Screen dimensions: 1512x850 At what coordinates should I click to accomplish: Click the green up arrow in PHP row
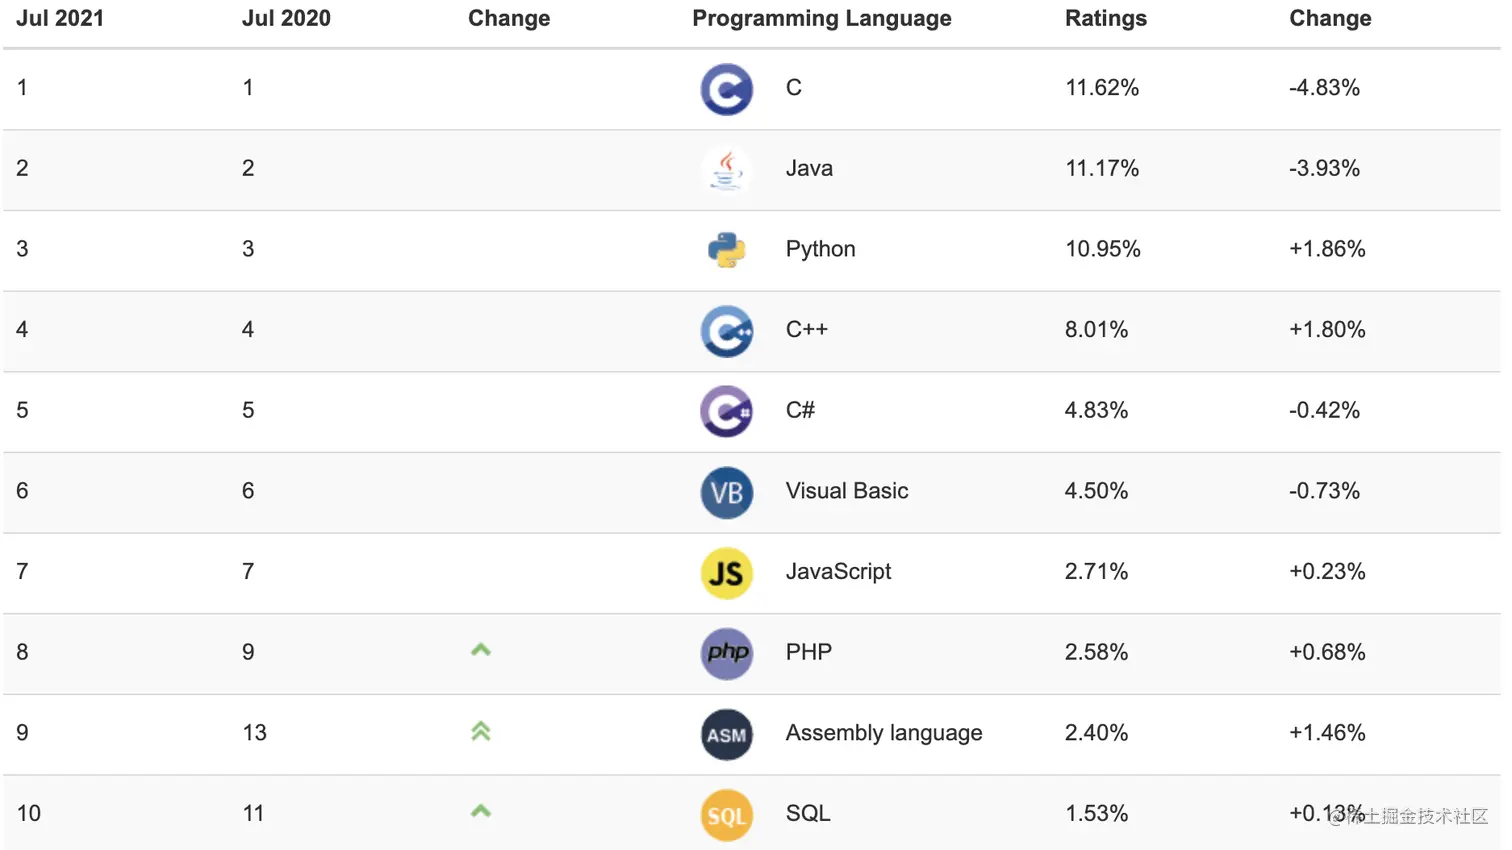pyautogui.click(x=481, y=650)
